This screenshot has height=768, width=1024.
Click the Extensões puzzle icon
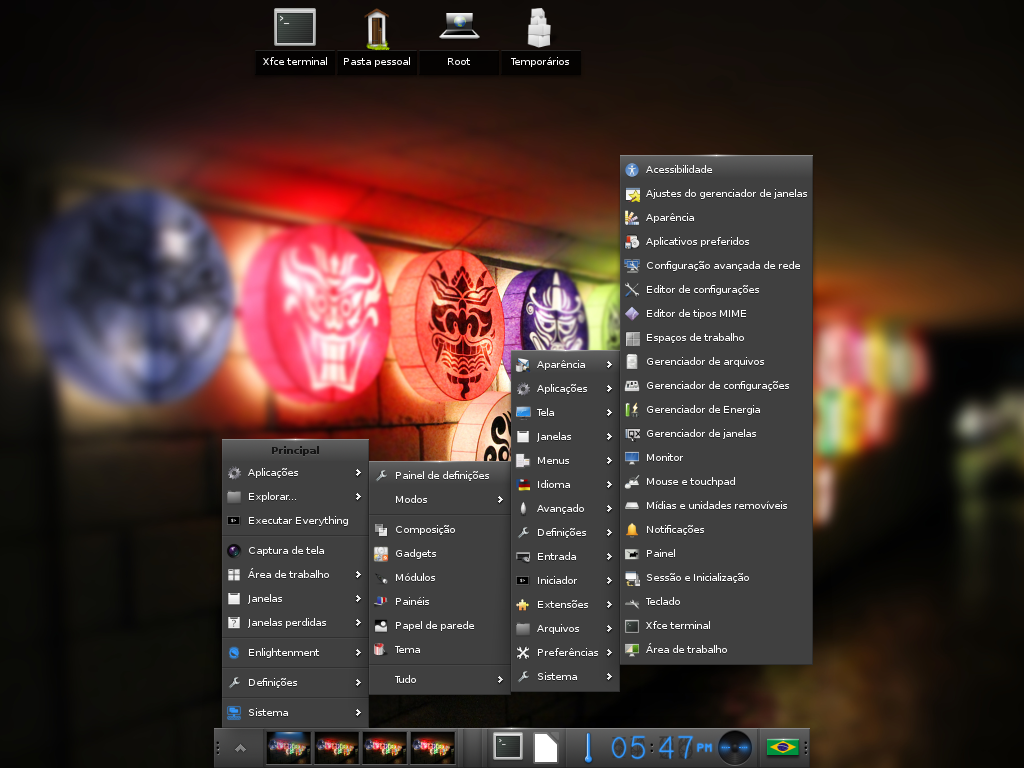523,605
